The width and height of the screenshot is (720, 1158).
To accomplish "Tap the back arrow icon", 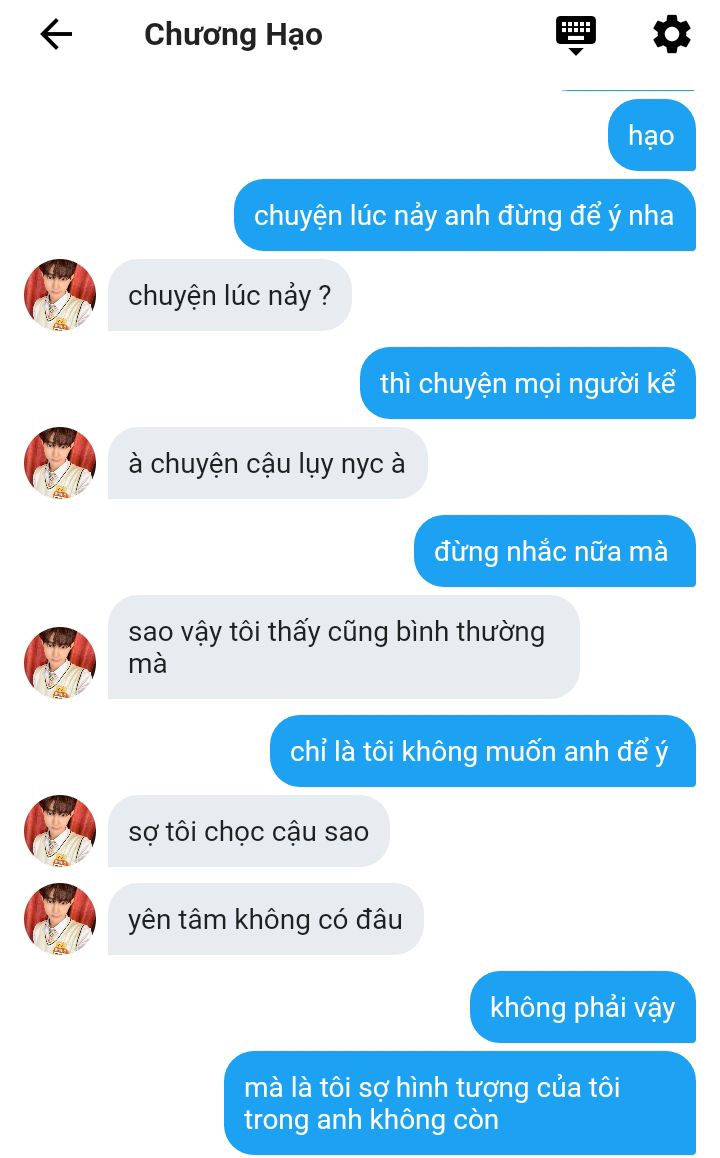I will (56, 34).
